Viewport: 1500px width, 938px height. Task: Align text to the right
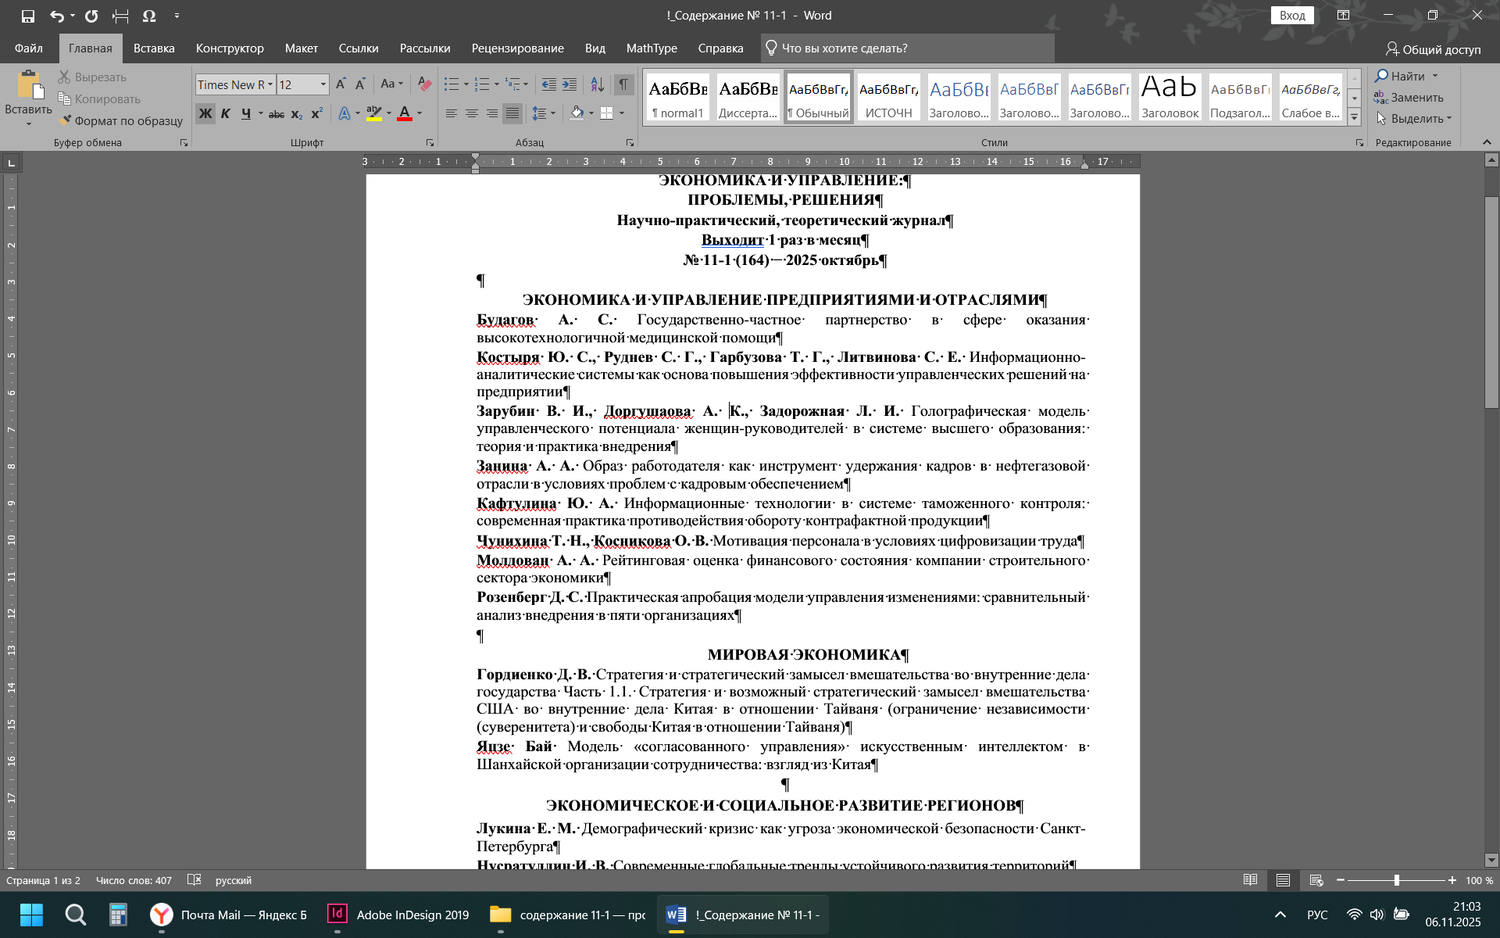tap(491, 114)
